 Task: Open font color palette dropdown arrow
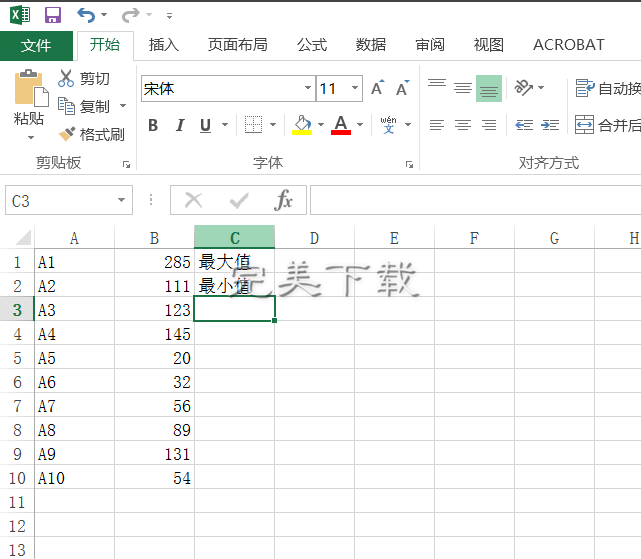point(360,124)
